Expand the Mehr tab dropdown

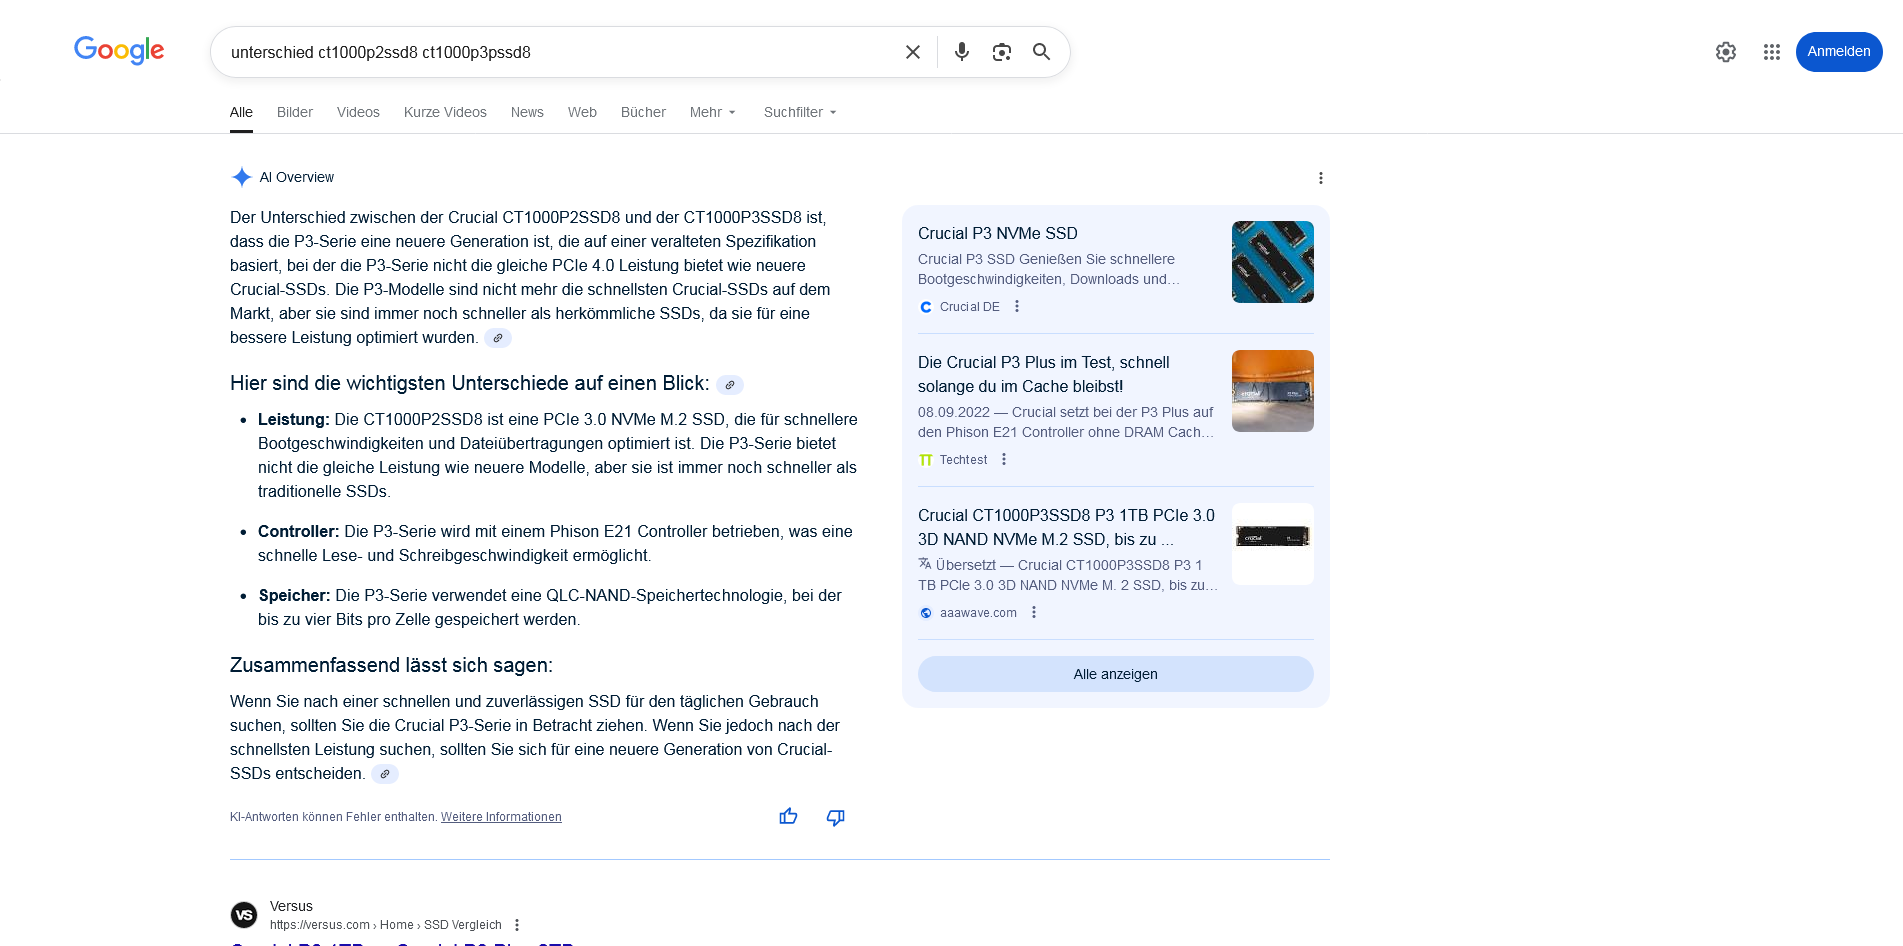(712, 112)
